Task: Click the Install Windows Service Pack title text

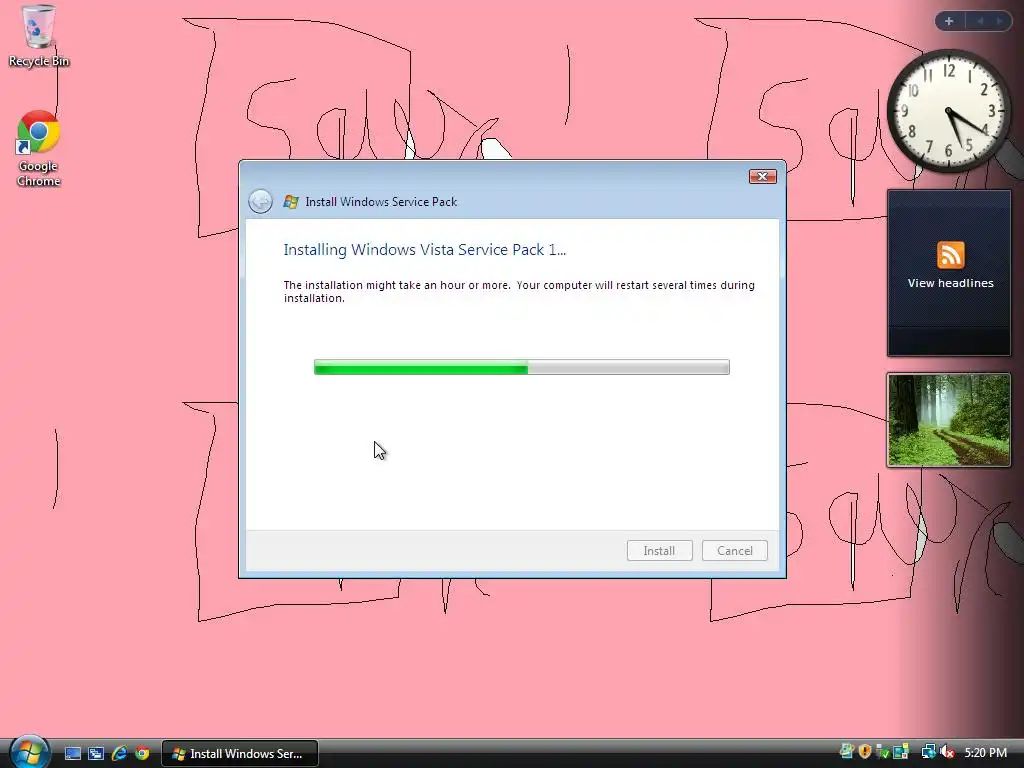Action: pyautogui.click(x=381, y=202)
